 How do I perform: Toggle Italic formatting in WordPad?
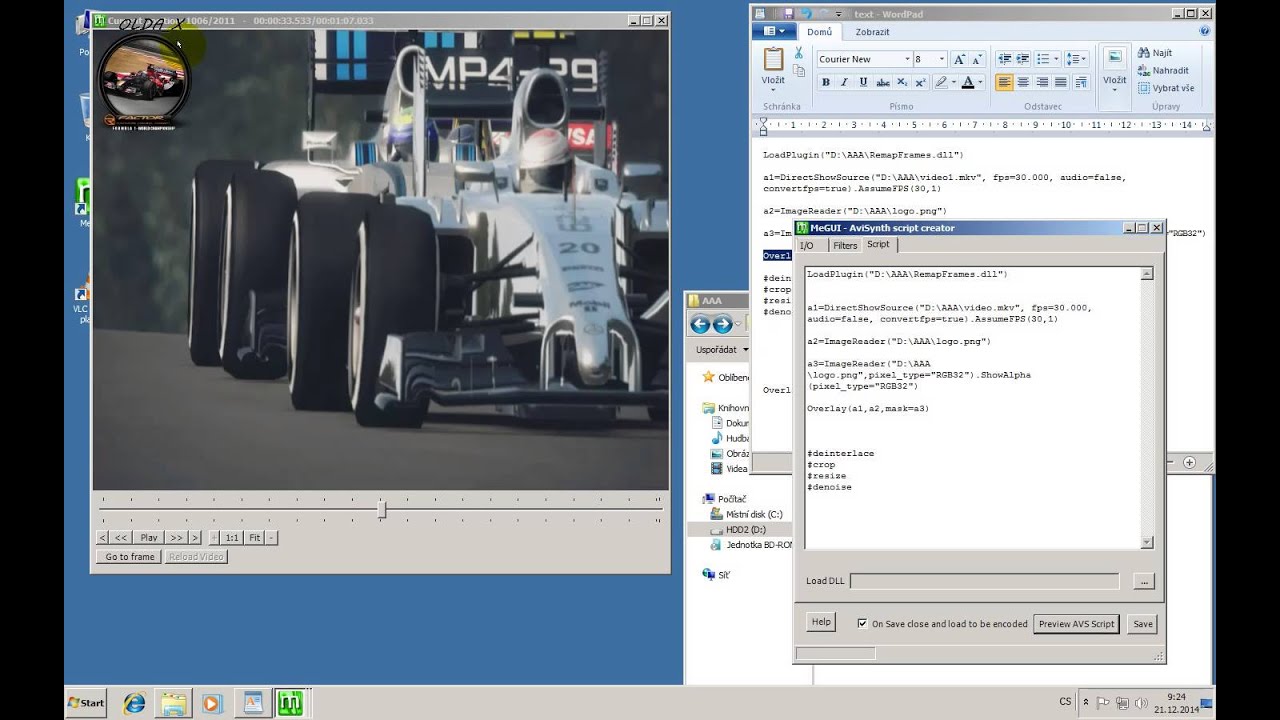pos(844,83)
